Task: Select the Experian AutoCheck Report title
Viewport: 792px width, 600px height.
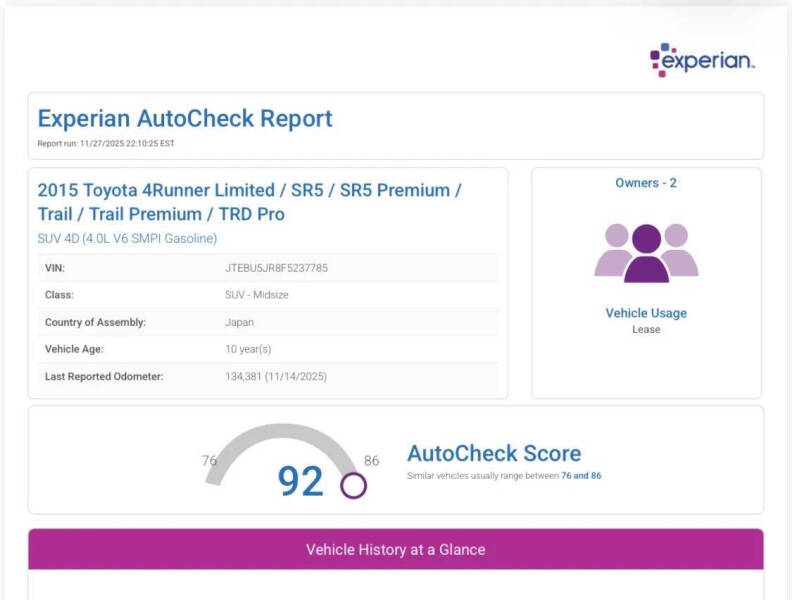Action: [185, 118]
